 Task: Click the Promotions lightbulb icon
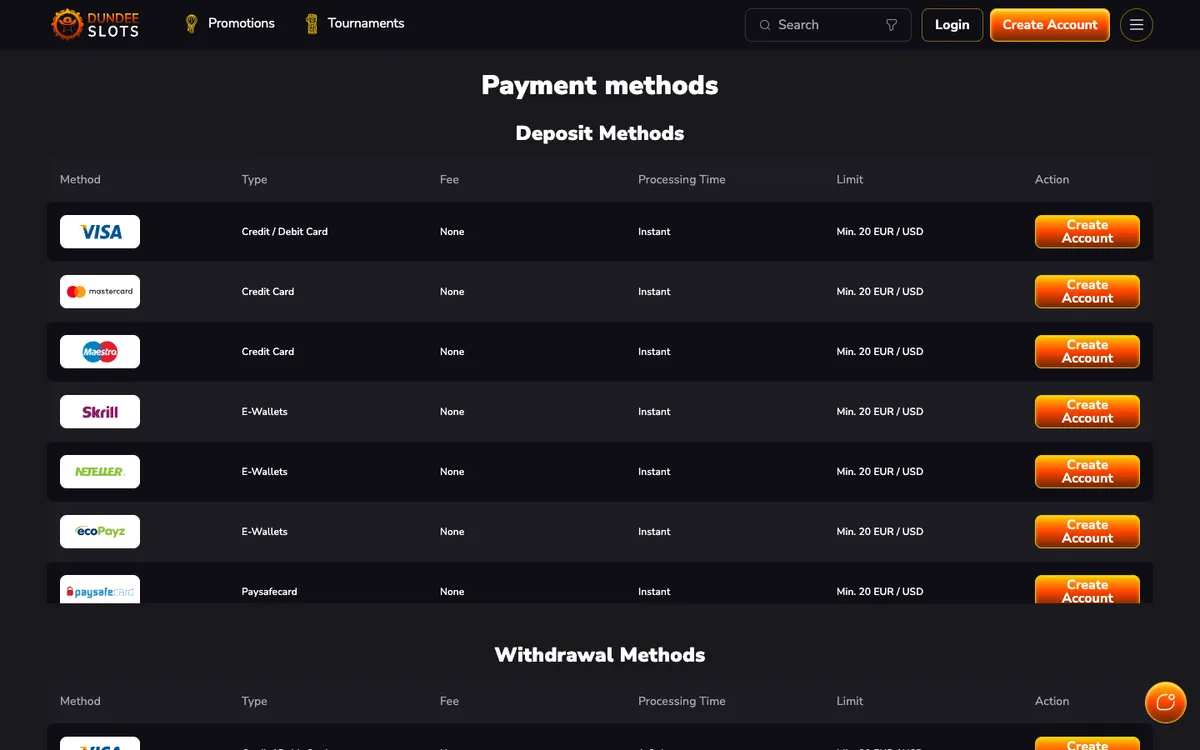pos(191,24)
